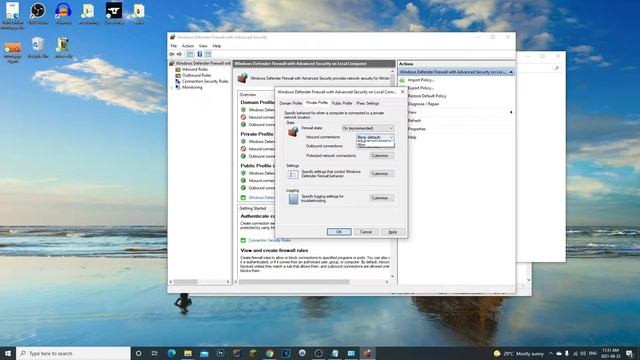Screen dimensions: 640x360
Task: Open the File menu
Action: tap(173, 46)
